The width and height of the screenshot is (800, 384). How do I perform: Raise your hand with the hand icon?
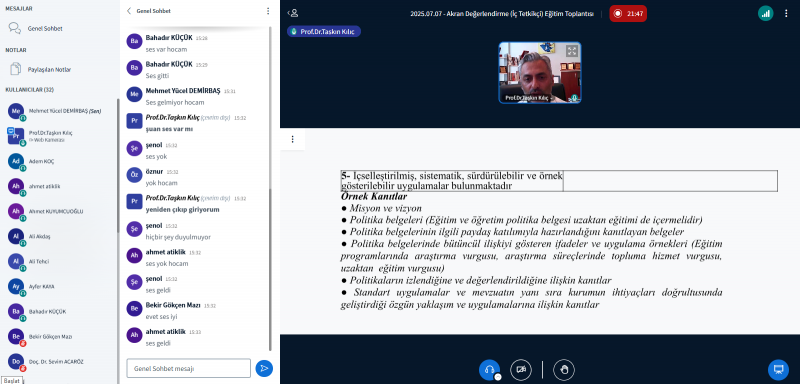(564, 370)
